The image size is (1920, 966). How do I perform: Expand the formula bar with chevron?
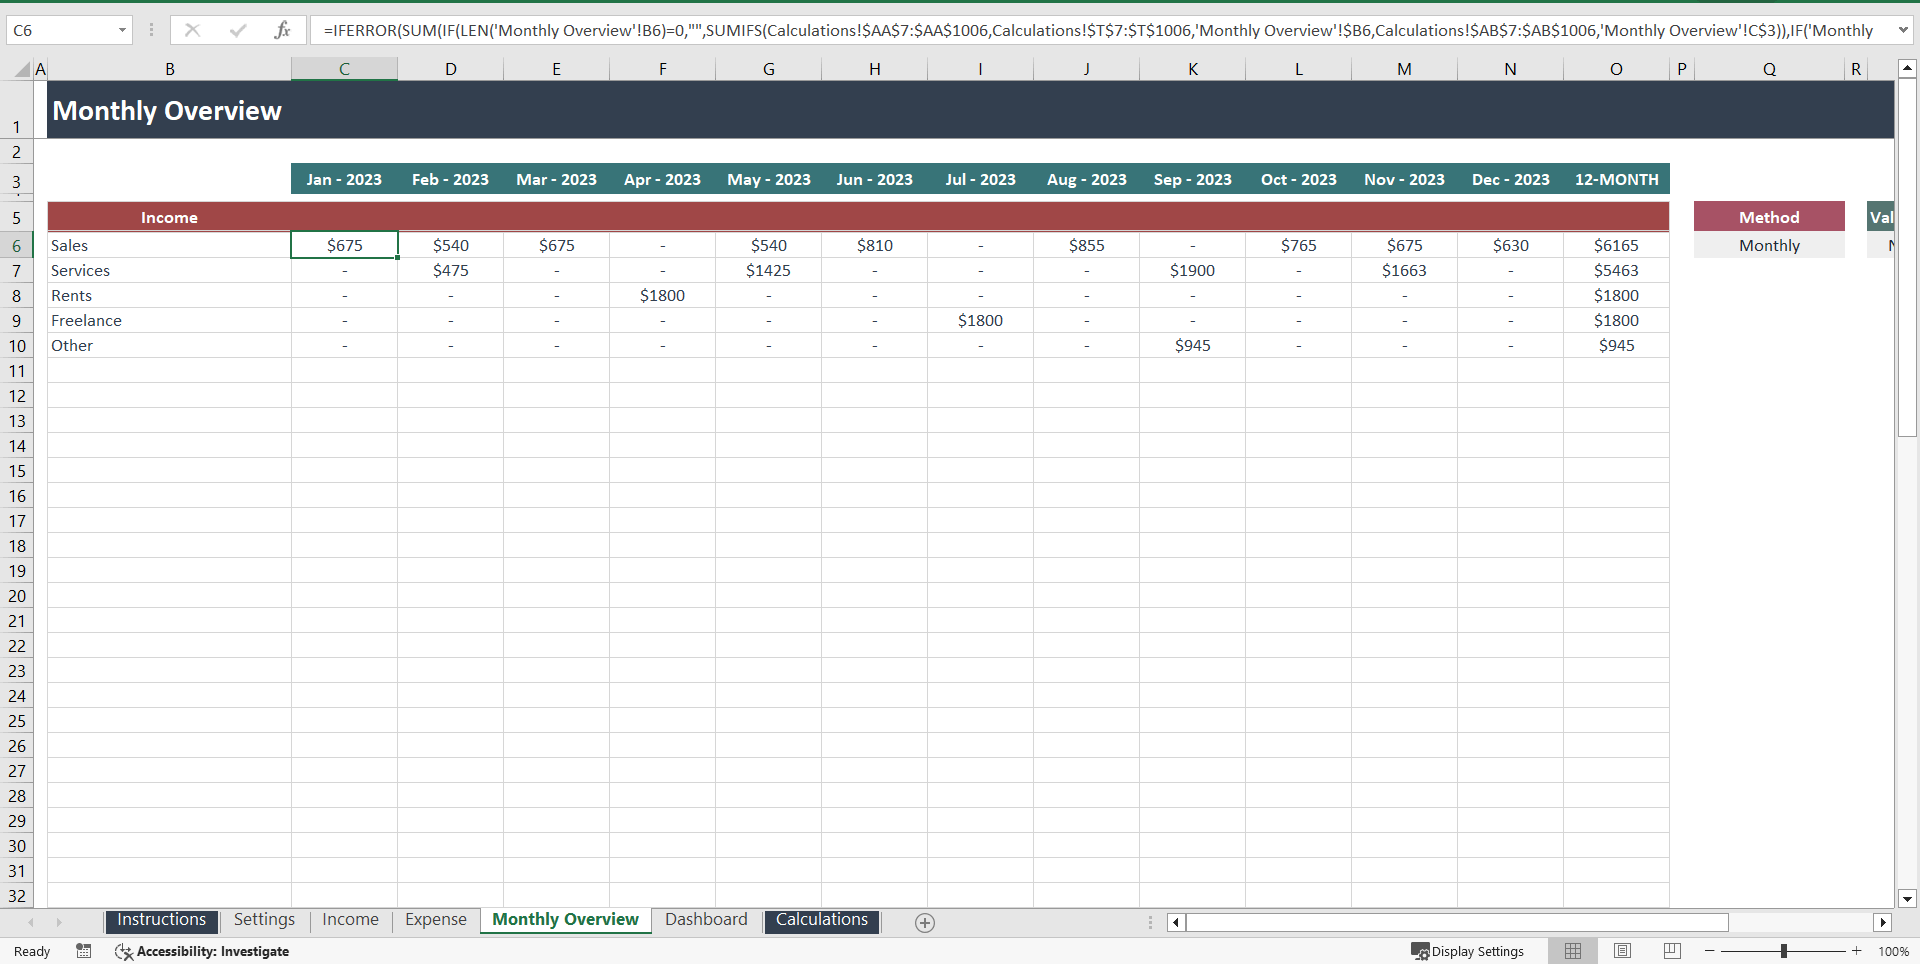1902,30
